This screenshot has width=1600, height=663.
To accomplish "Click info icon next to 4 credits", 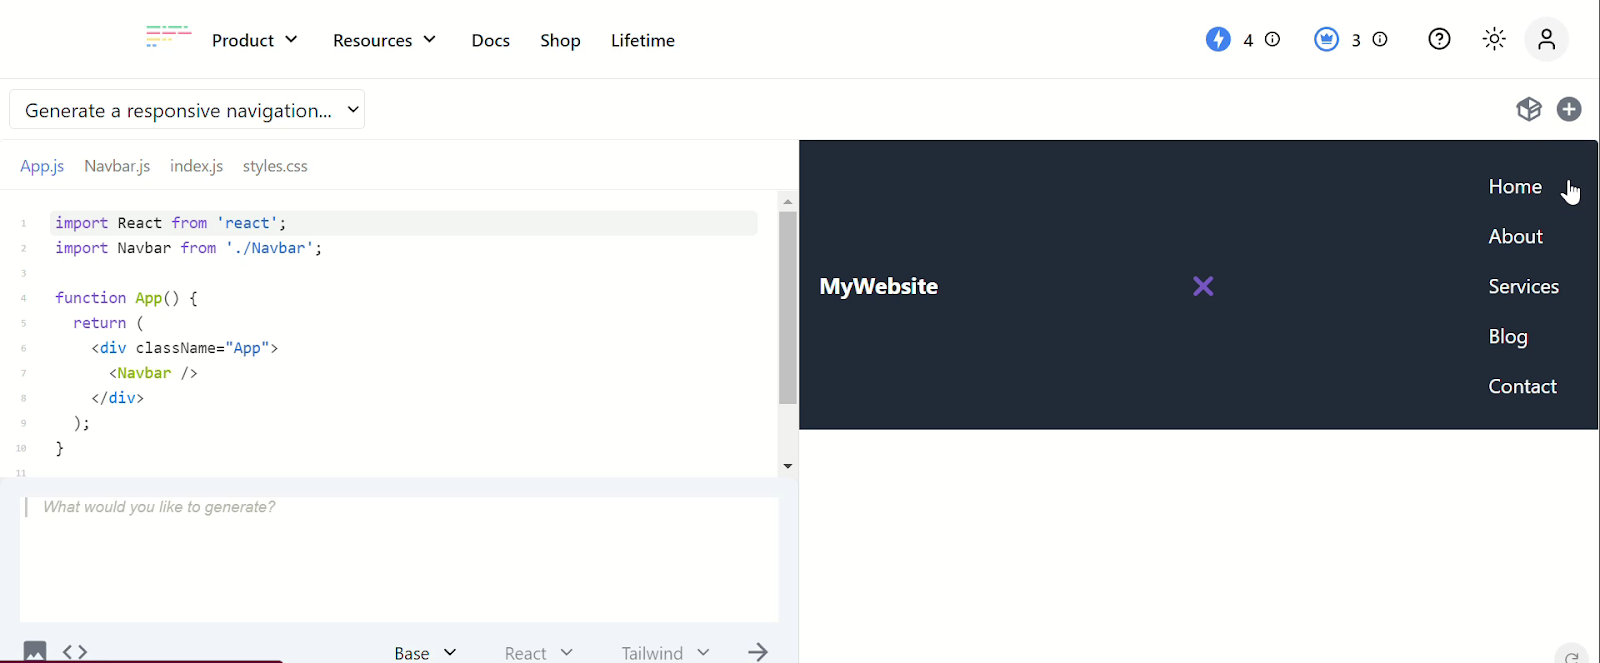I will [x=1273, y=39].
